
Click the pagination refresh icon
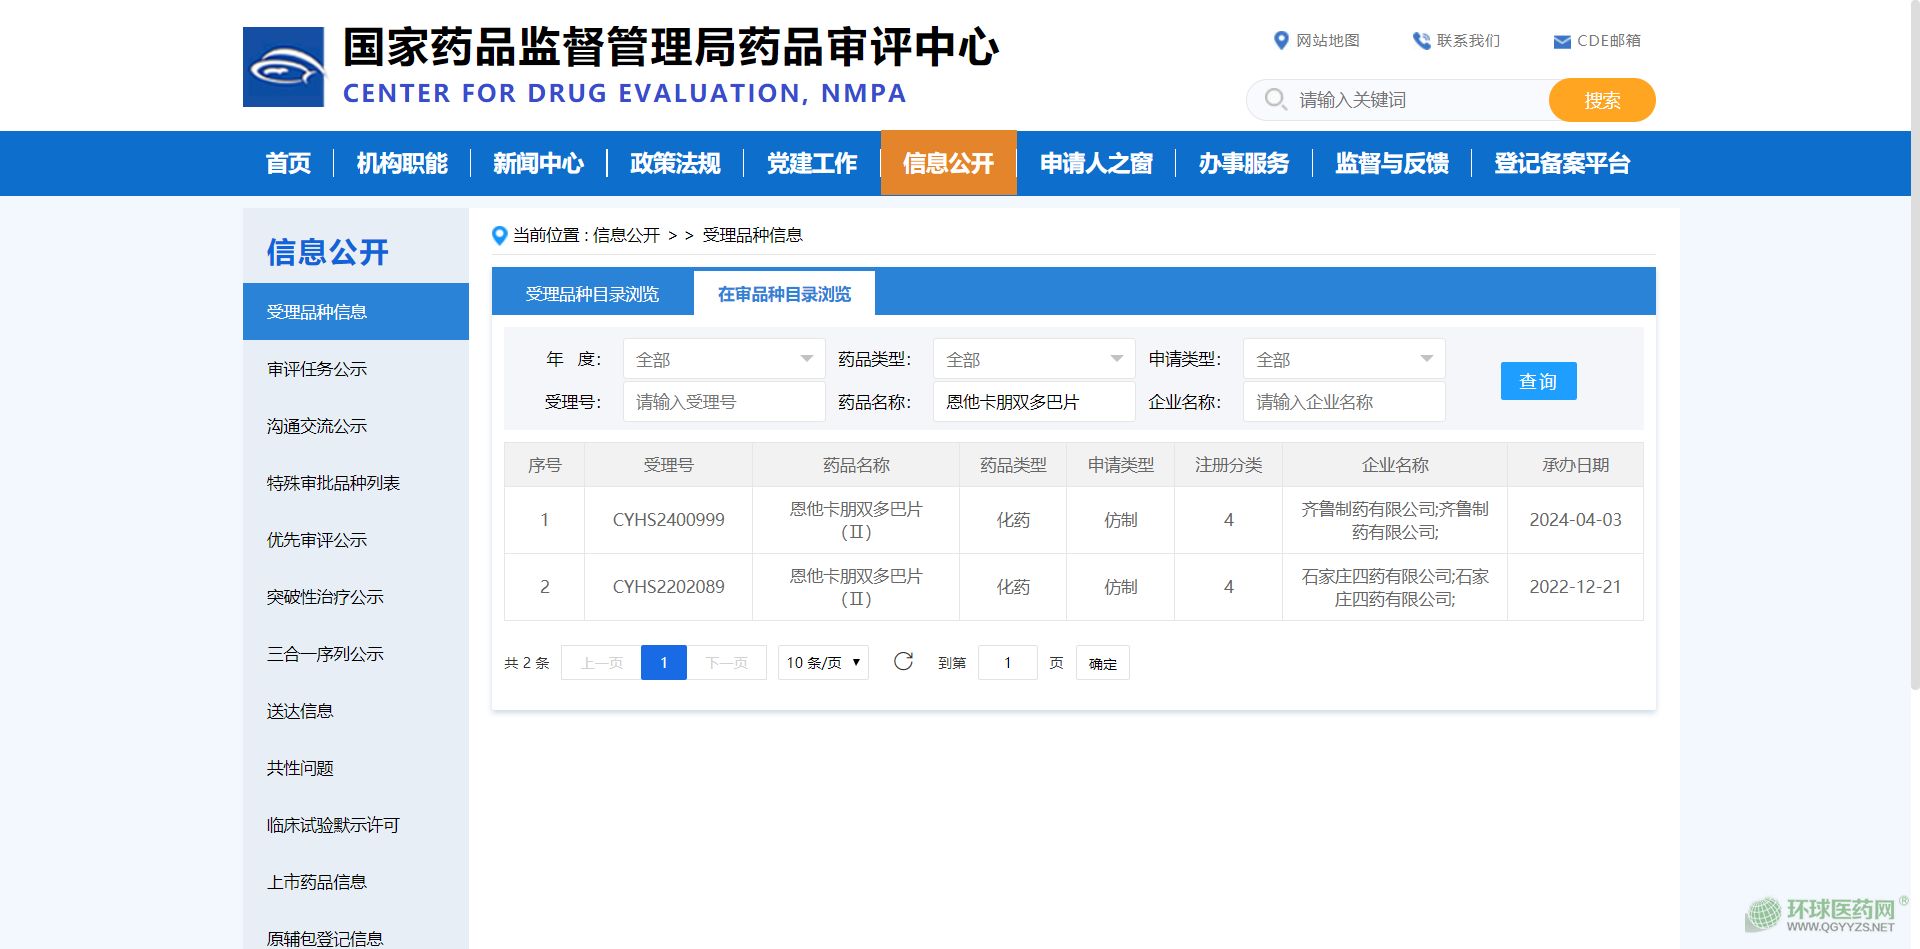pos(903,662)
